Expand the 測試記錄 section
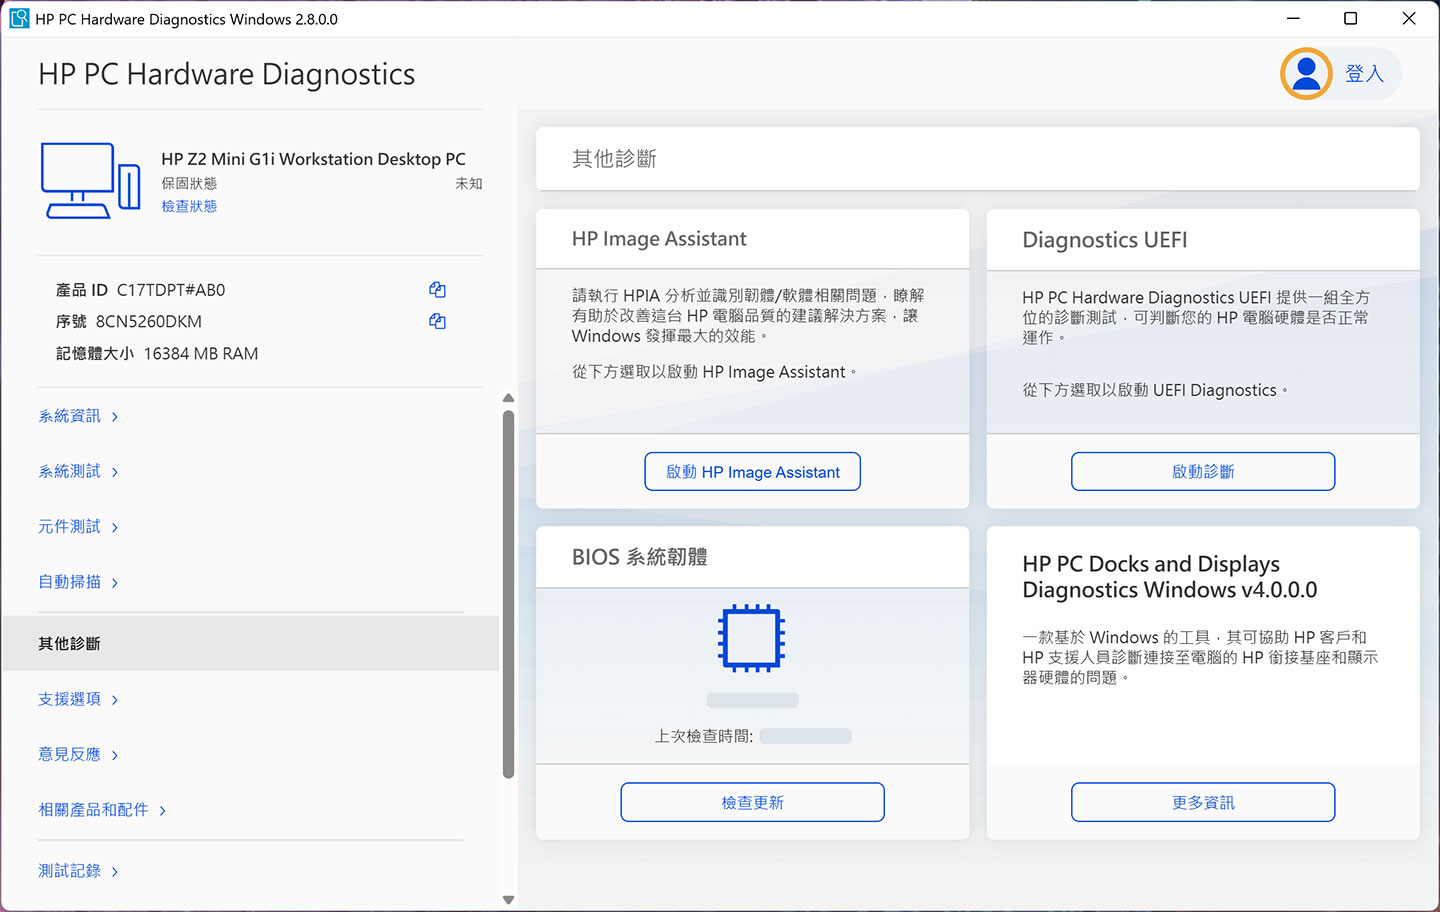 tap(70, 870)
